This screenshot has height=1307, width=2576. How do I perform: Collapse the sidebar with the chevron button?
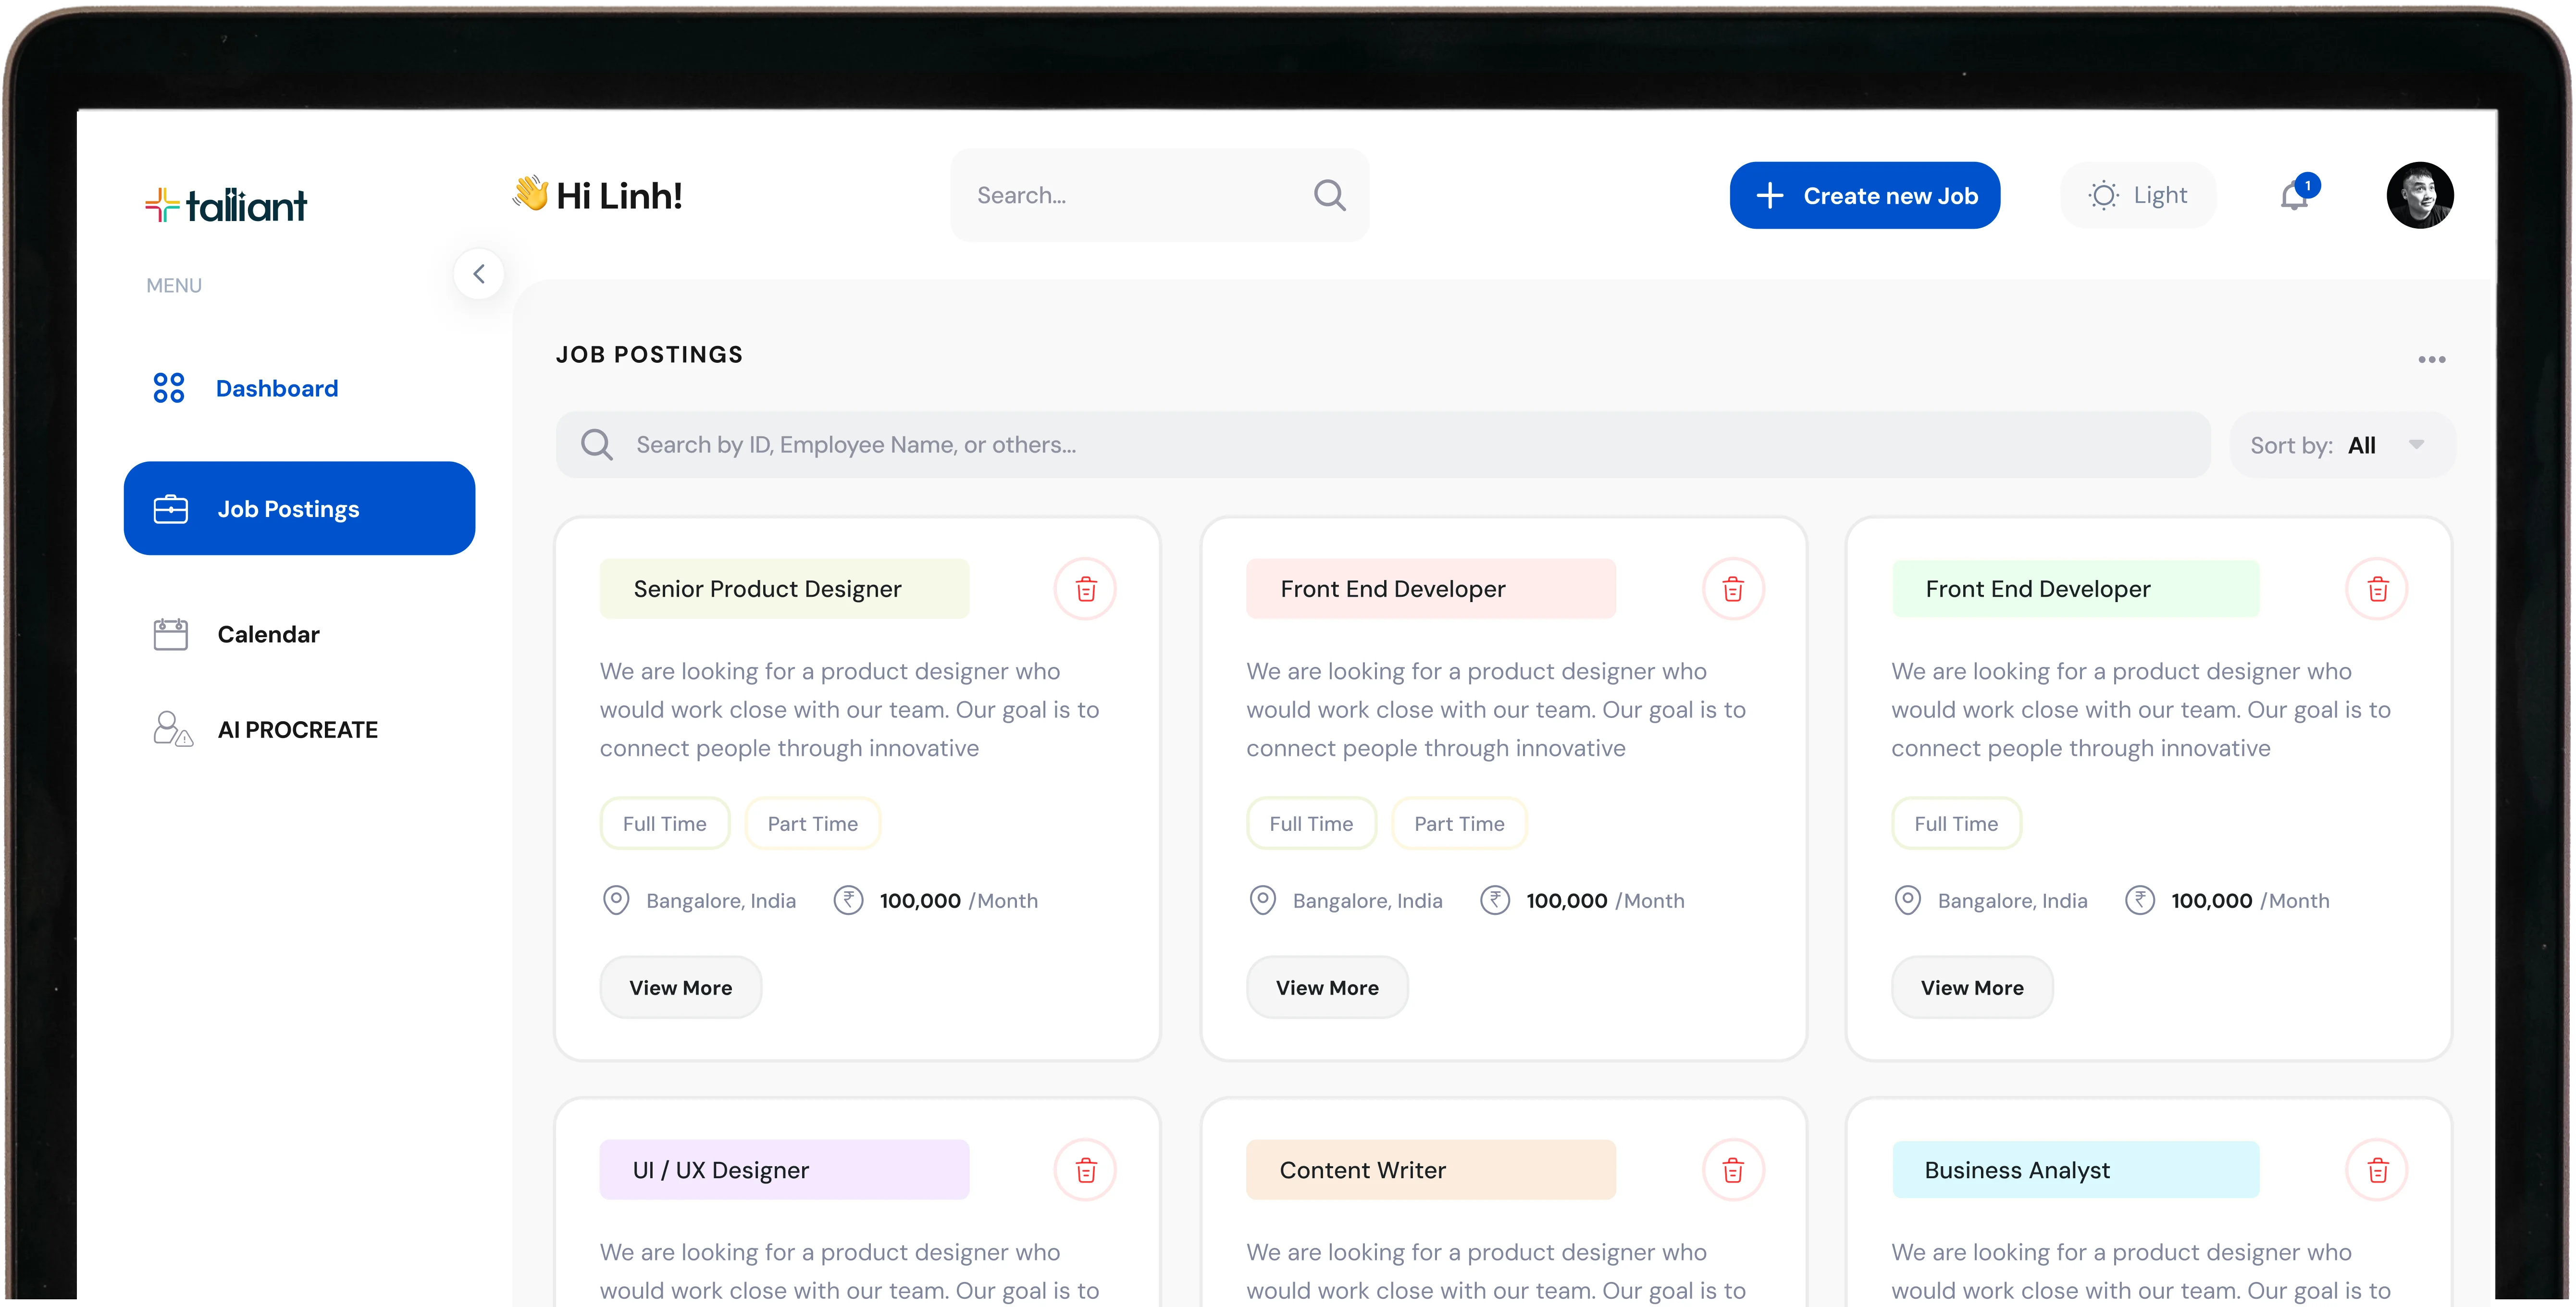479,274
